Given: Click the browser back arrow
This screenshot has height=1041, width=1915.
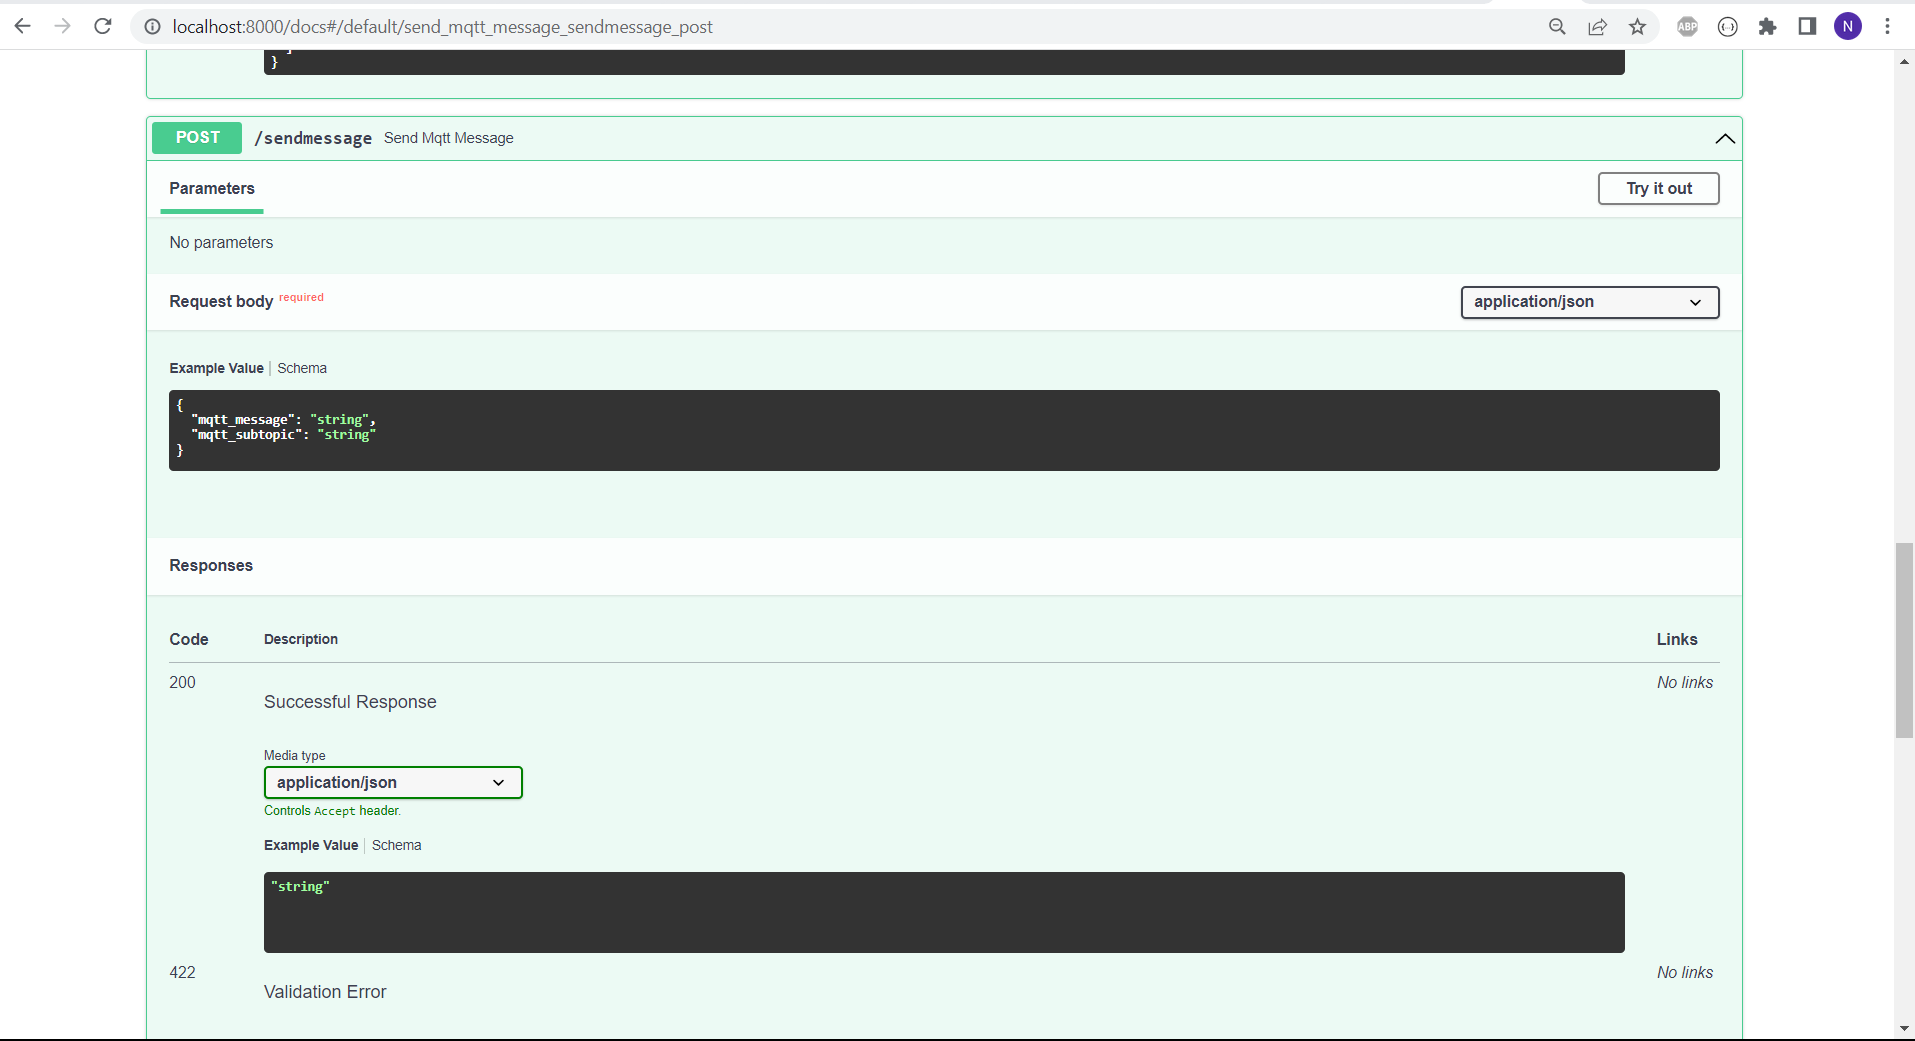Looking at the screenshot, I should pyautogui.click(x=22, y=27).
